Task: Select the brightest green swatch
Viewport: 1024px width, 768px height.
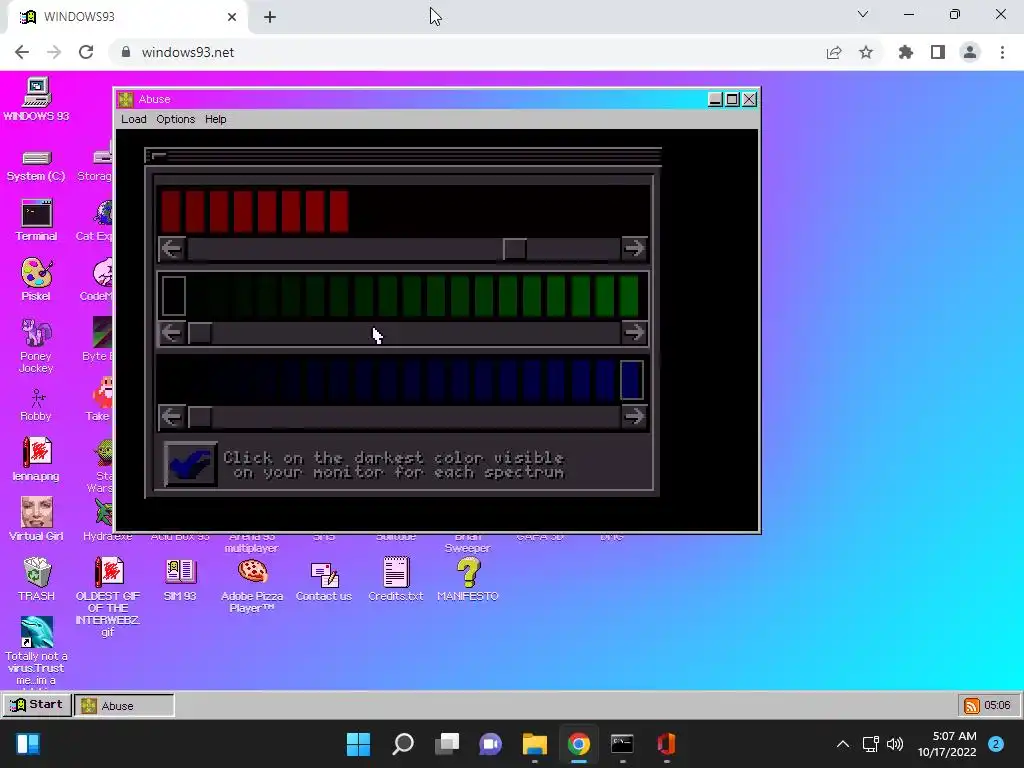Action: click(629, 296)
